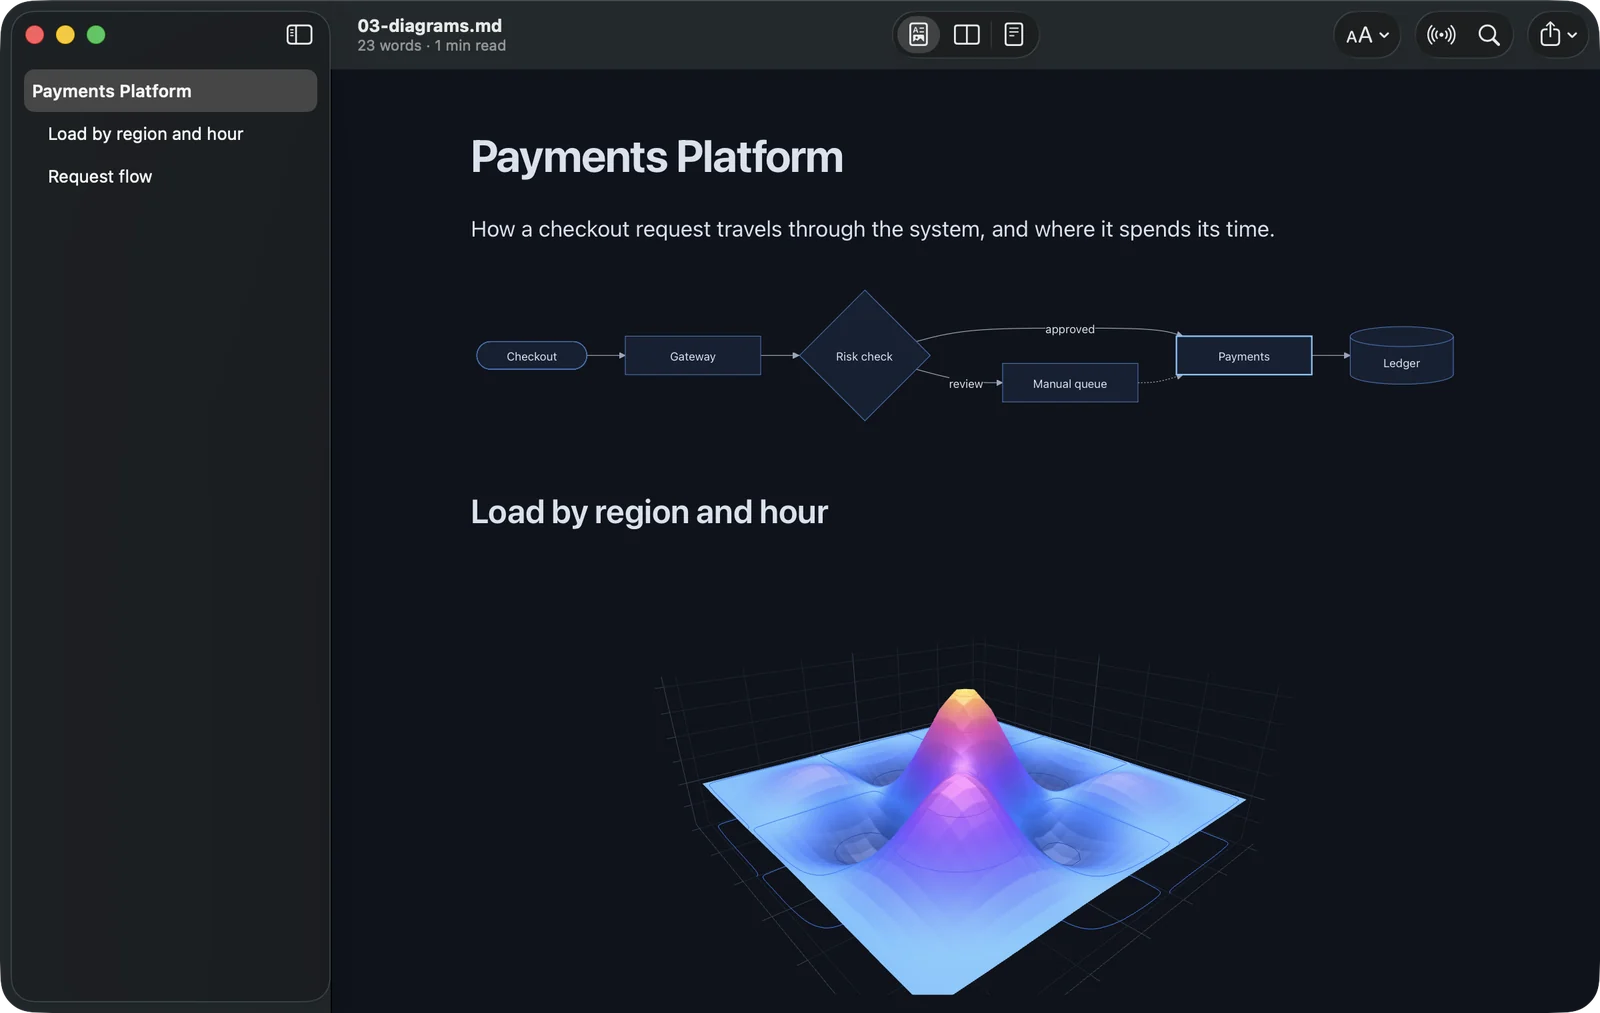Click the Payments Platform main heading
Screen dimensions: 1600x1013
pyautogui.click(x=657, y=157)
